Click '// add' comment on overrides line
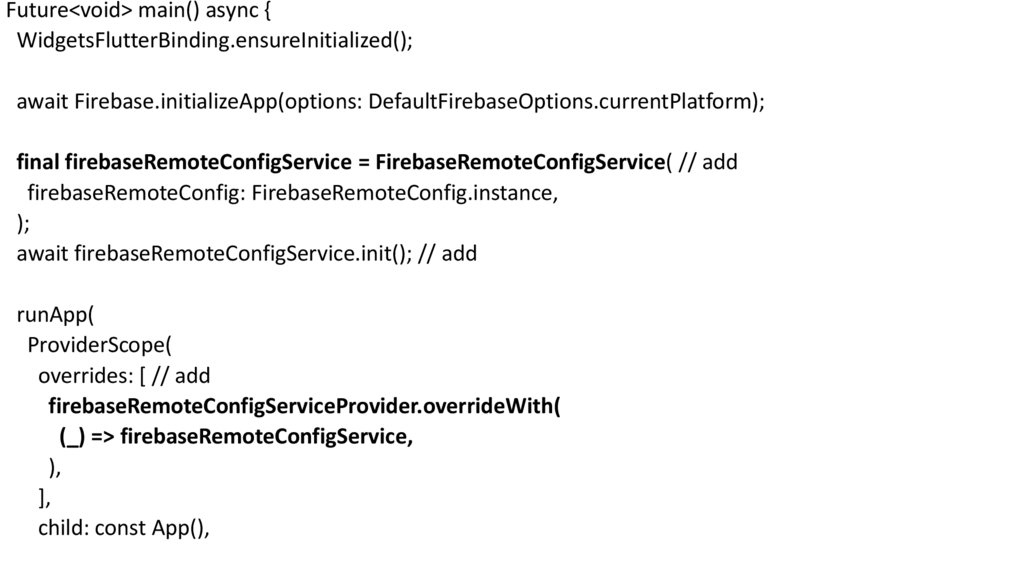 (x=181, y=376)
